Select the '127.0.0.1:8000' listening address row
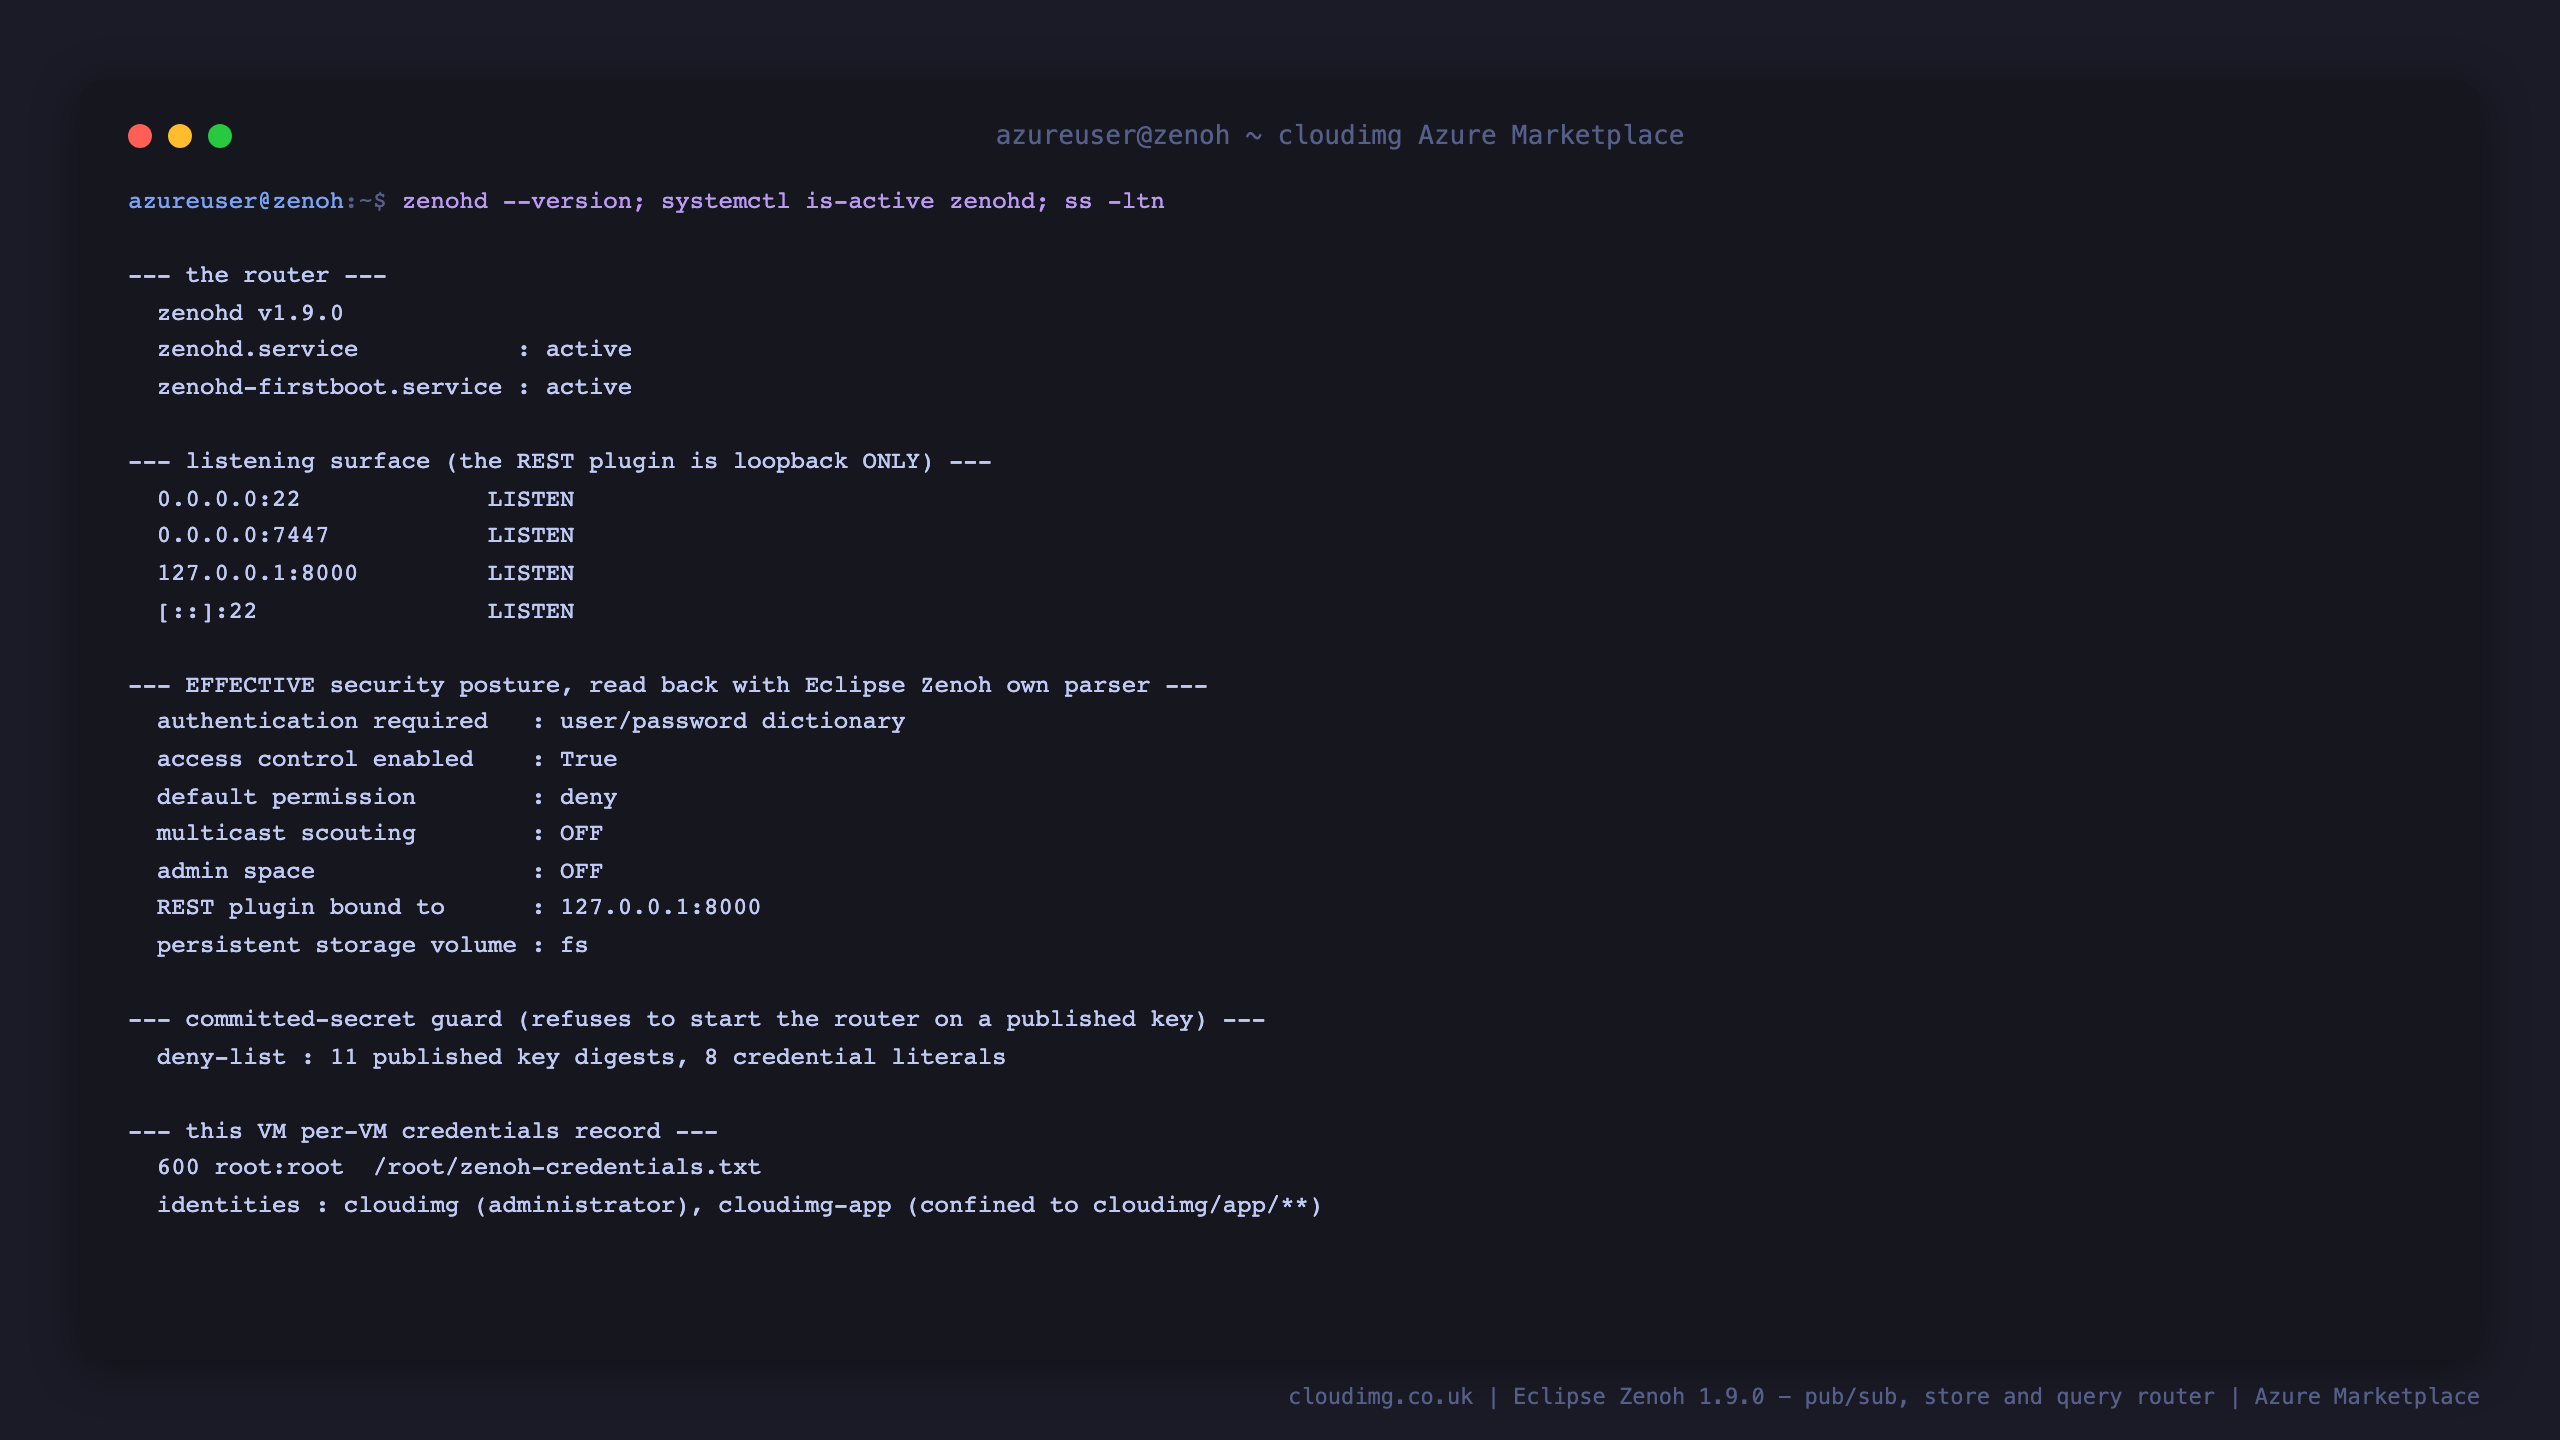Screen dimensions: 2560x1440 (x=365, y=573)
